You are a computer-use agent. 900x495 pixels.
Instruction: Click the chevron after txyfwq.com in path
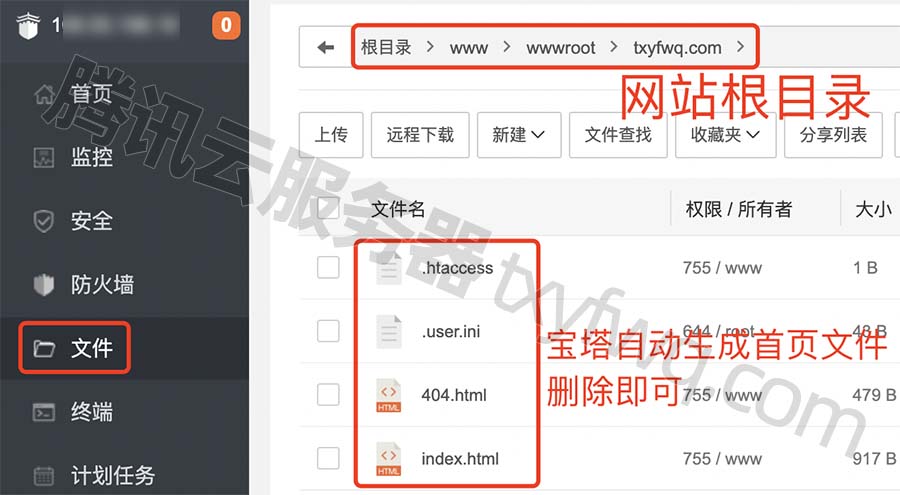[x=740, y=47]
